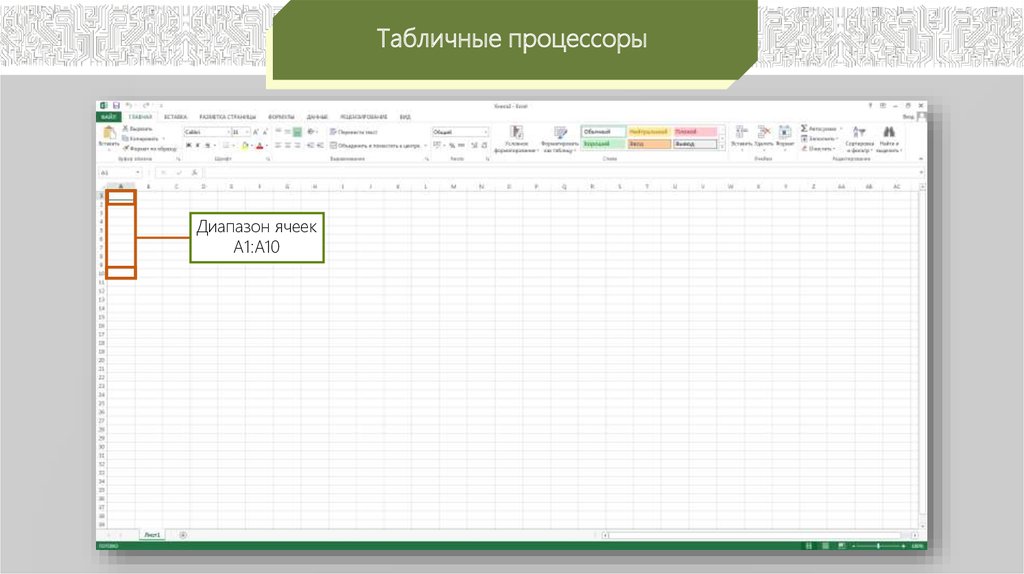Switch to the Data (Данные) tab

(317, 117)
